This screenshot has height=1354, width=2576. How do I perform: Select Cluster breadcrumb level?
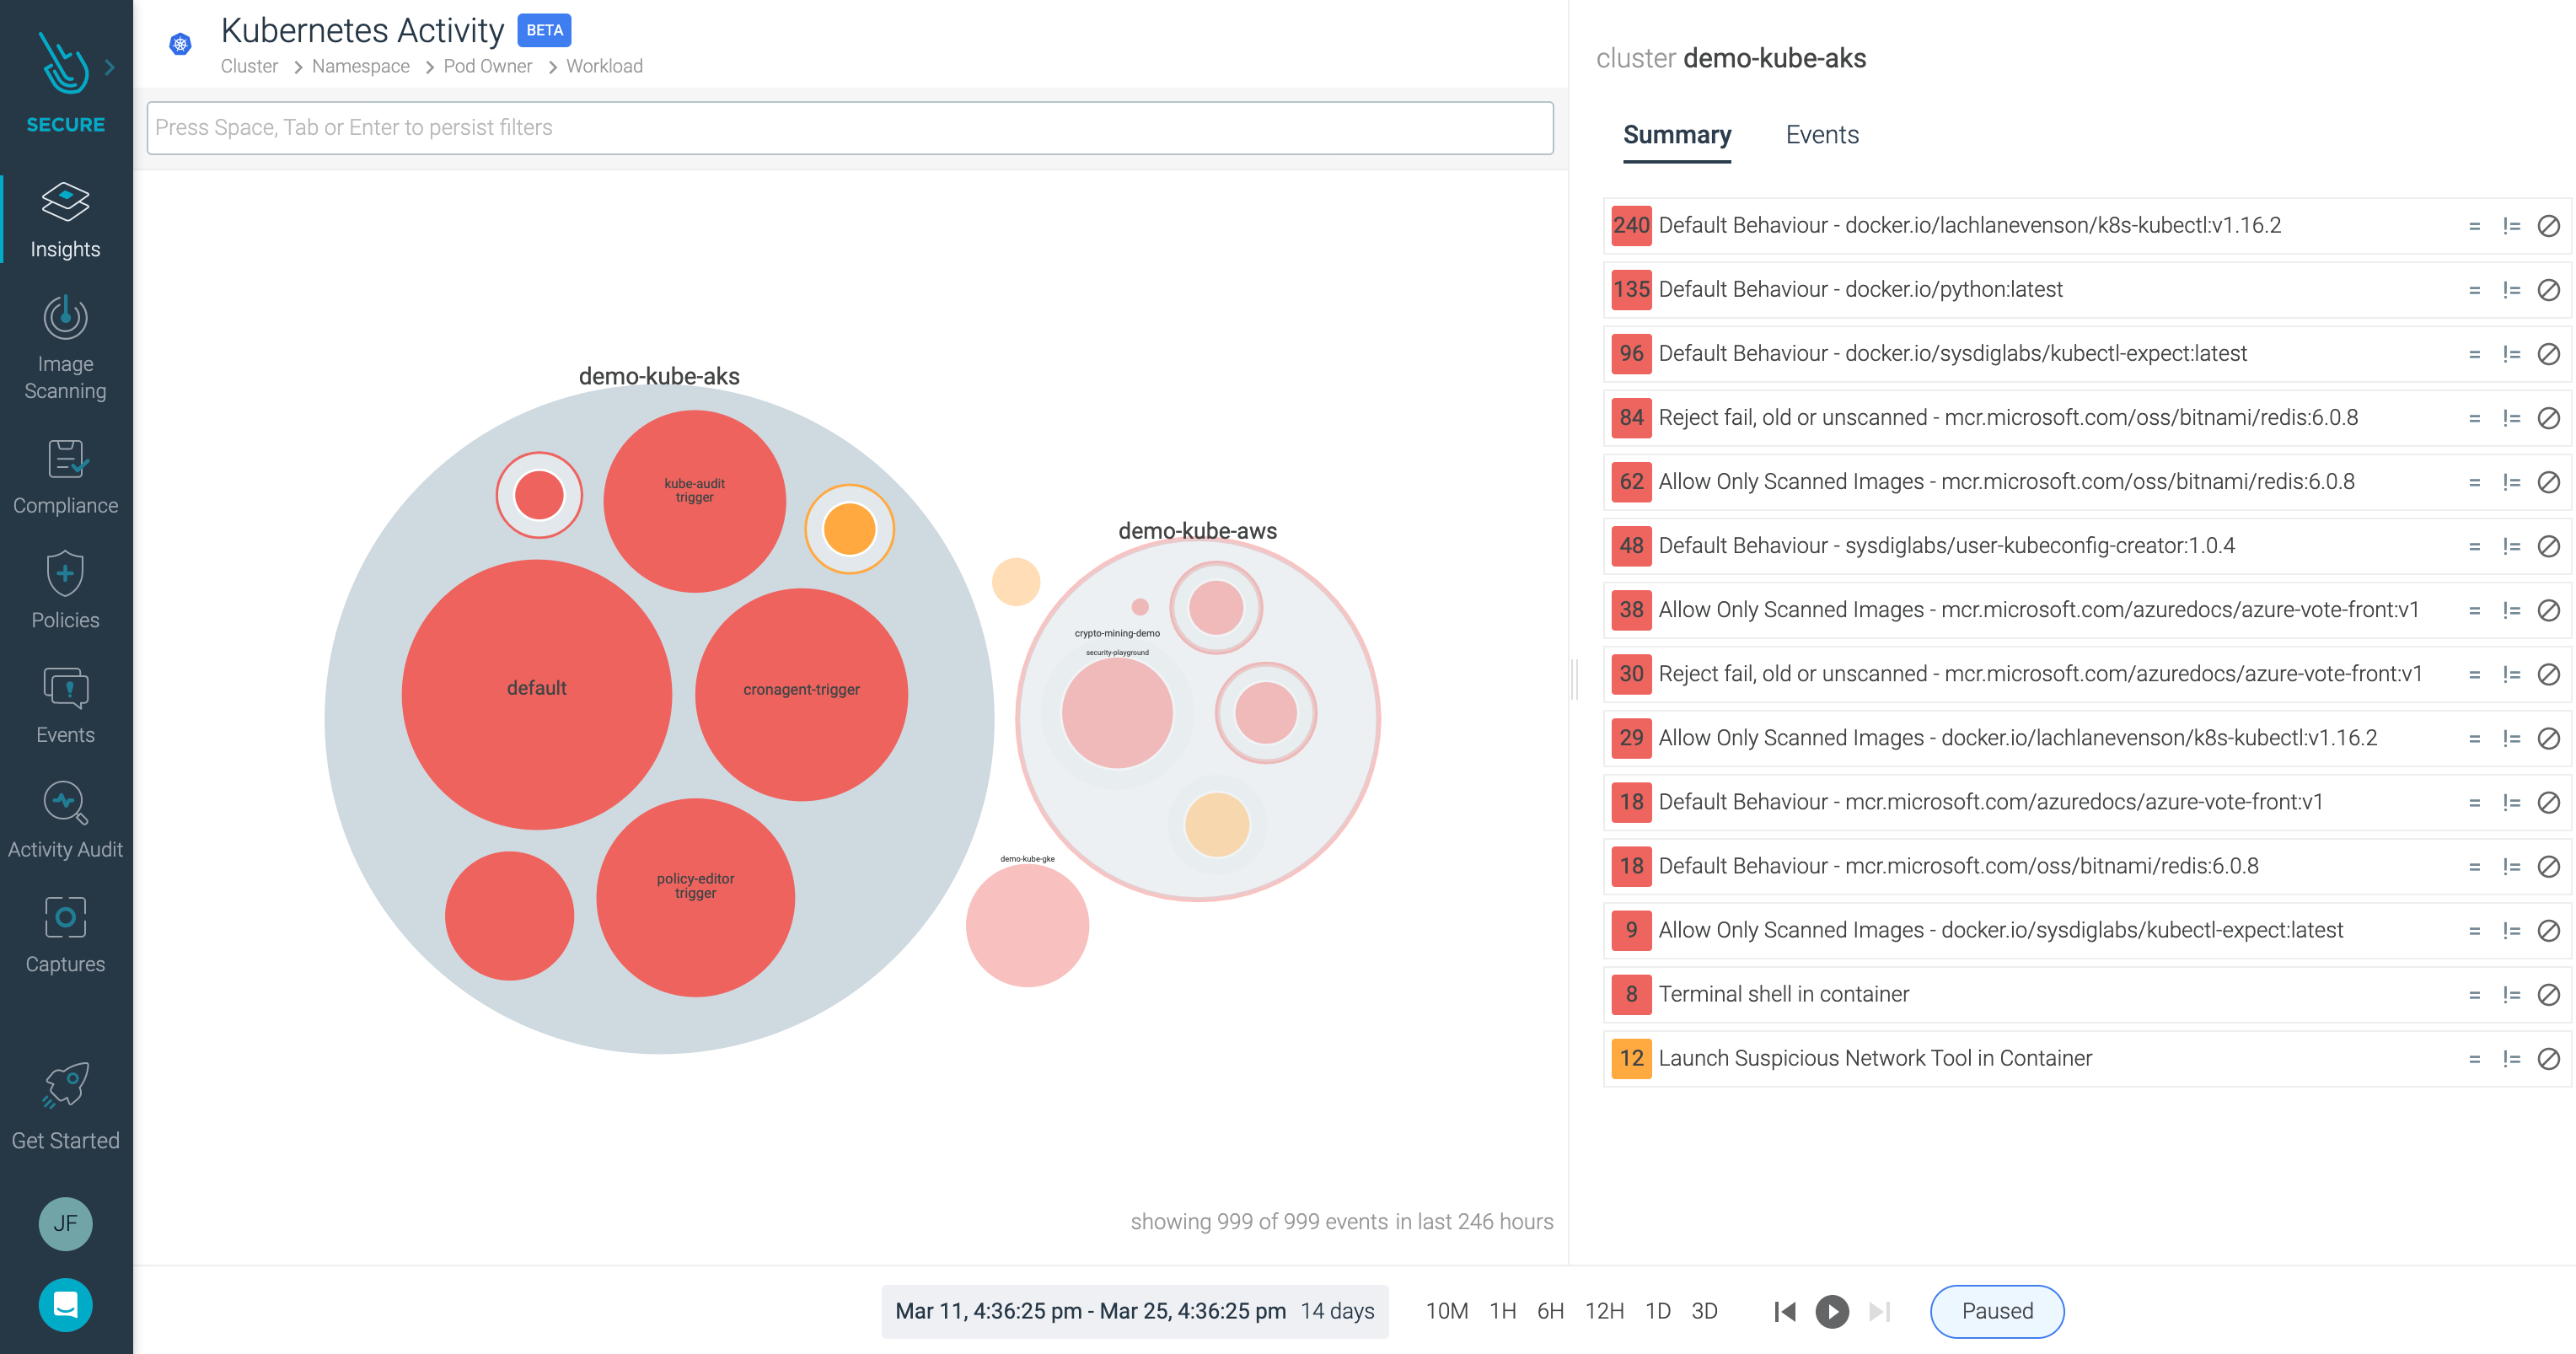coord(249,66)
